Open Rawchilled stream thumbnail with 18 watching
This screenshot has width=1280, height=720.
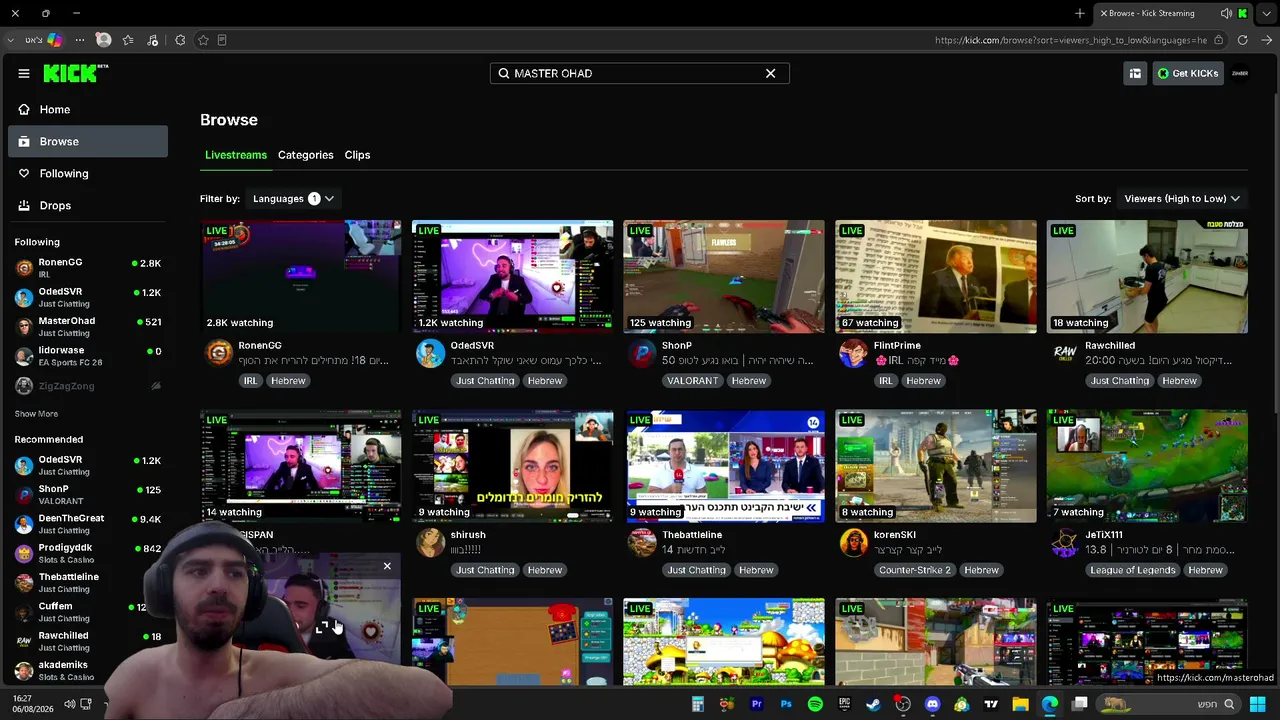coord(1147,276)
